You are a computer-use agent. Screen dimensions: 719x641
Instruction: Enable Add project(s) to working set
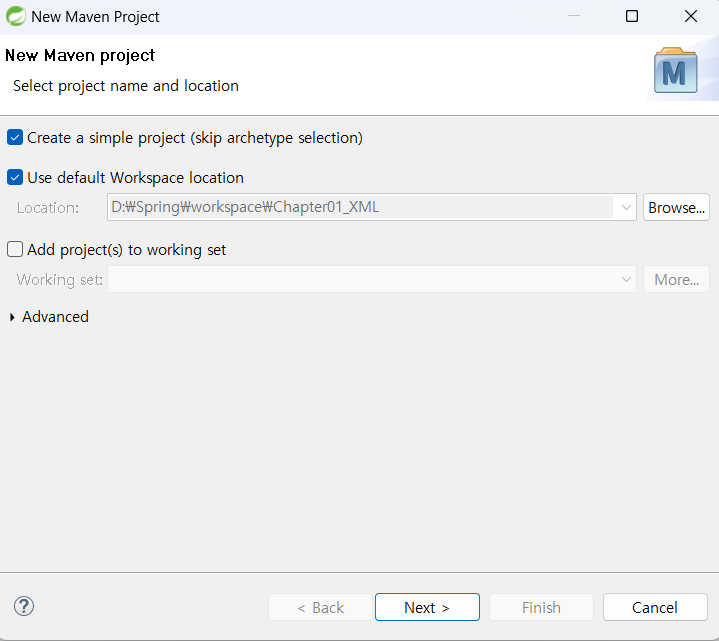click(x=15, y=249)
